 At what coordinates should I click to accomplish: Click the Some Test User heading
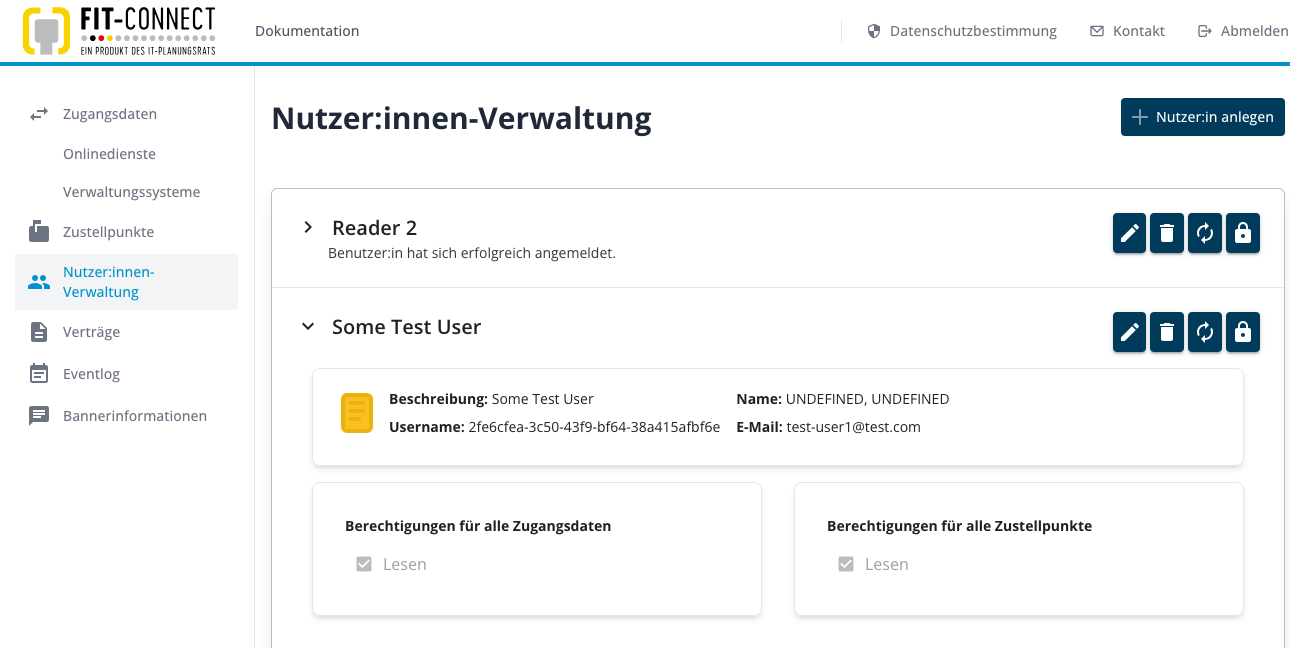406,327
